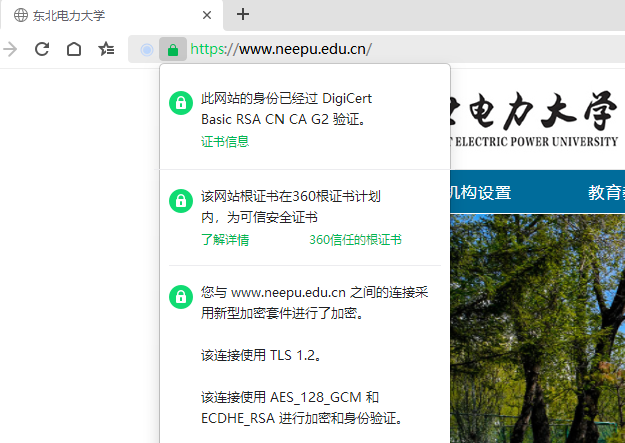Viewport: 625px width, 443px height.
Task: Close the 东北电力大学 browser tab
Action: pyautogui.click(x=206, y=15)
